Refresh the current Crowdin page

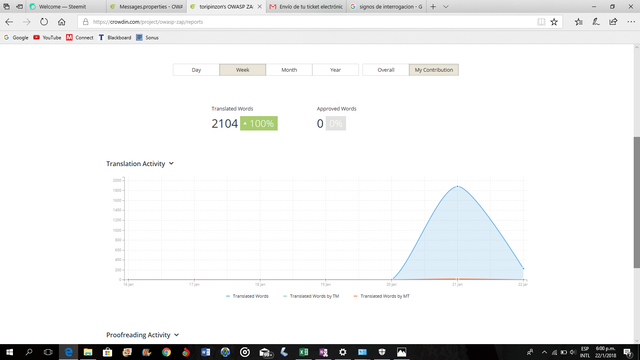[x=44, y=22]
